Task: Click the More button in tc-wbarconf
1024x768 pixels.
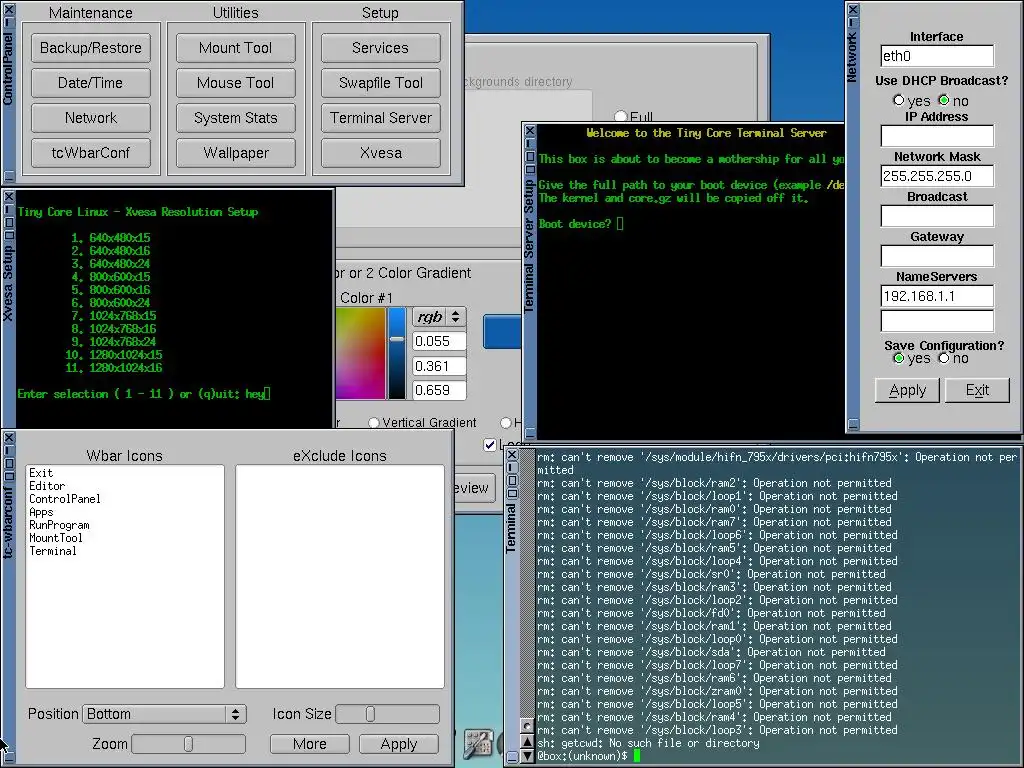Action: point(310,744)
